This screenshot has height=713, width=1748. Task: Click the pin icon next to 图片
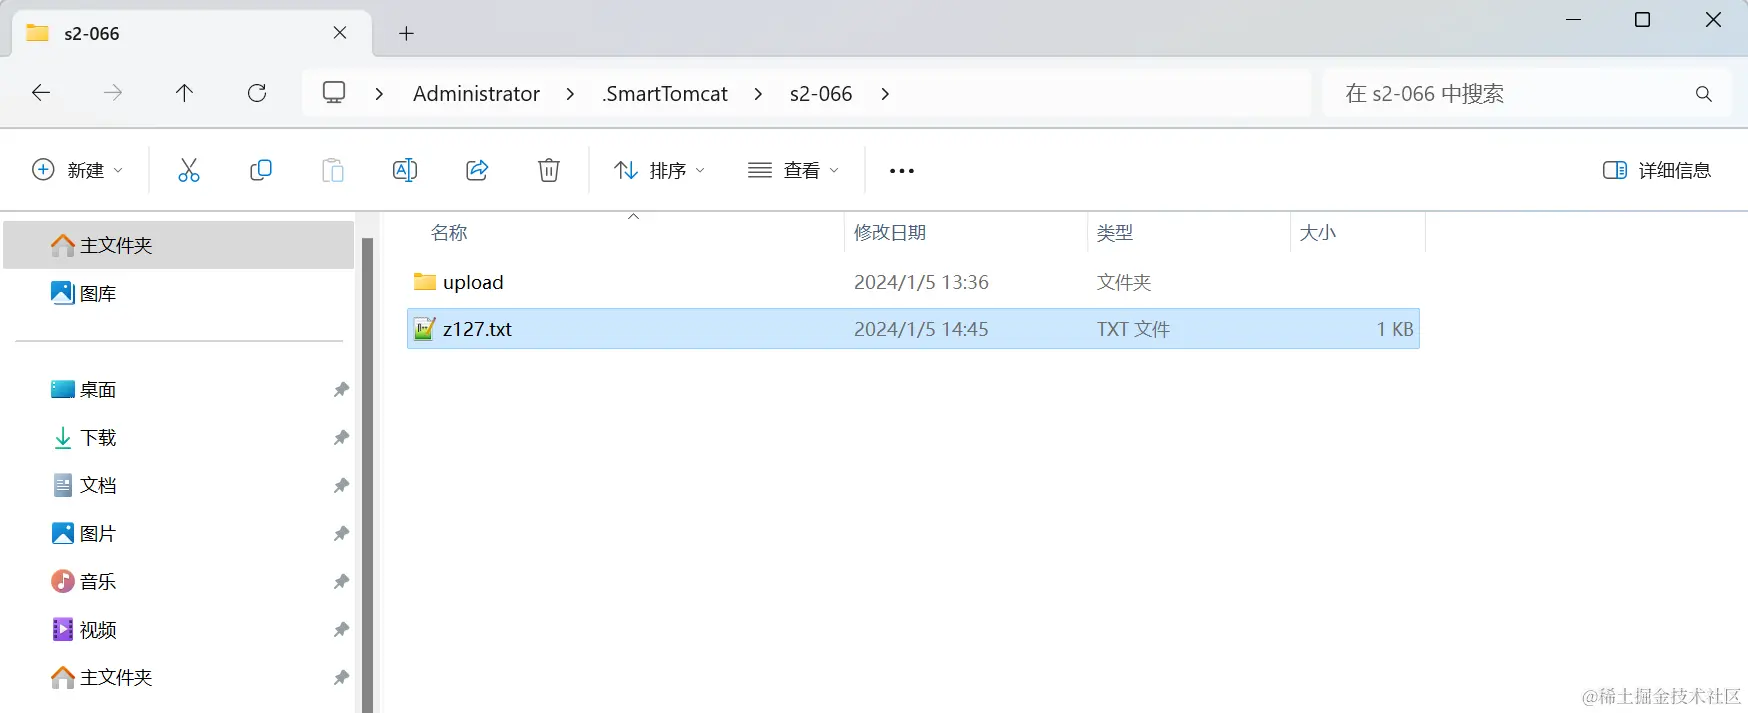tap(341, 533)
